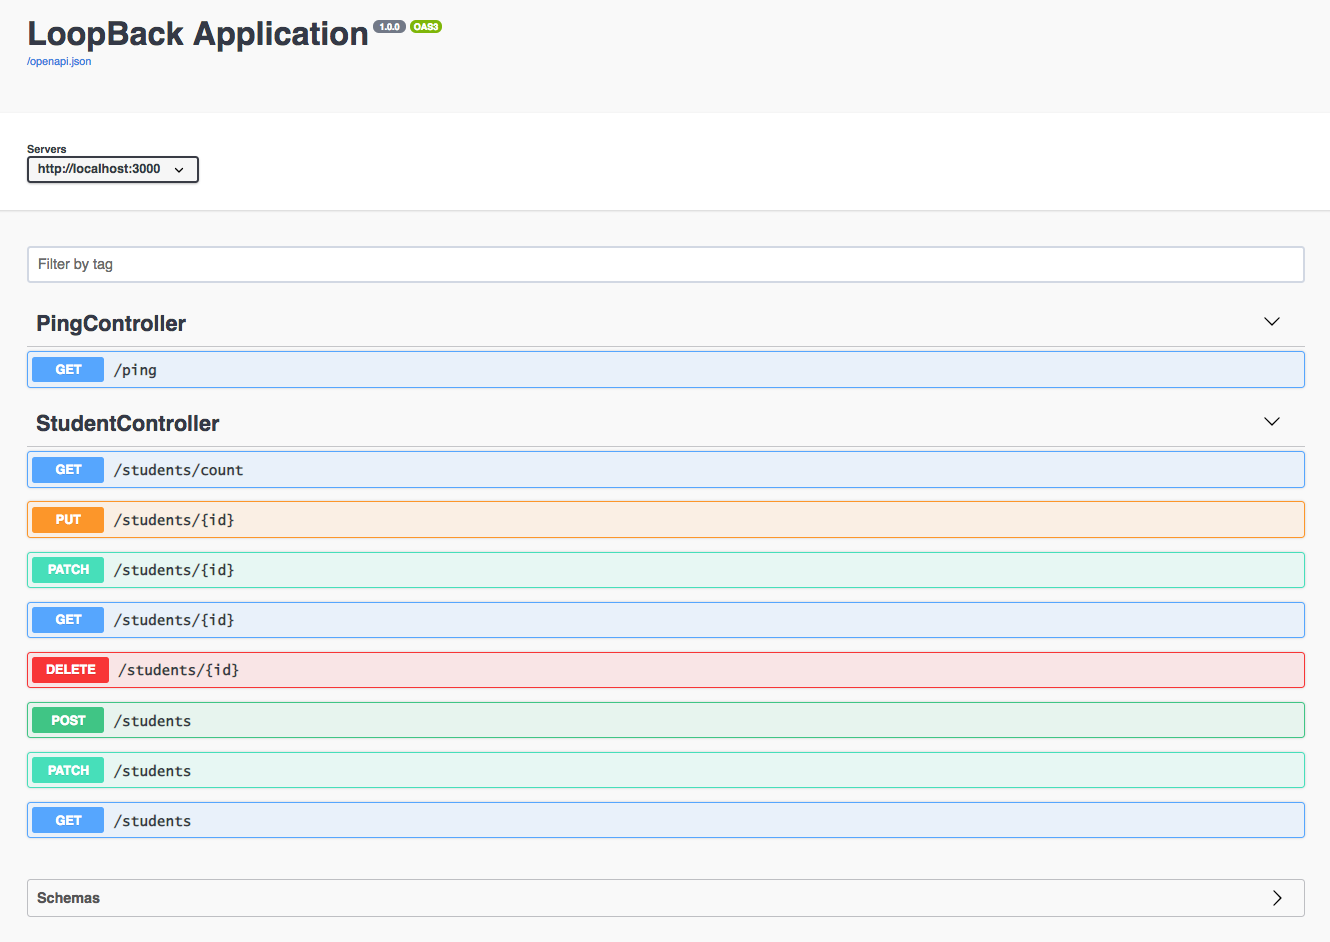The image size is (1330, 942).
Task: Click the PUT badge for /students/{id}
Action: click(x=68, y=520)
